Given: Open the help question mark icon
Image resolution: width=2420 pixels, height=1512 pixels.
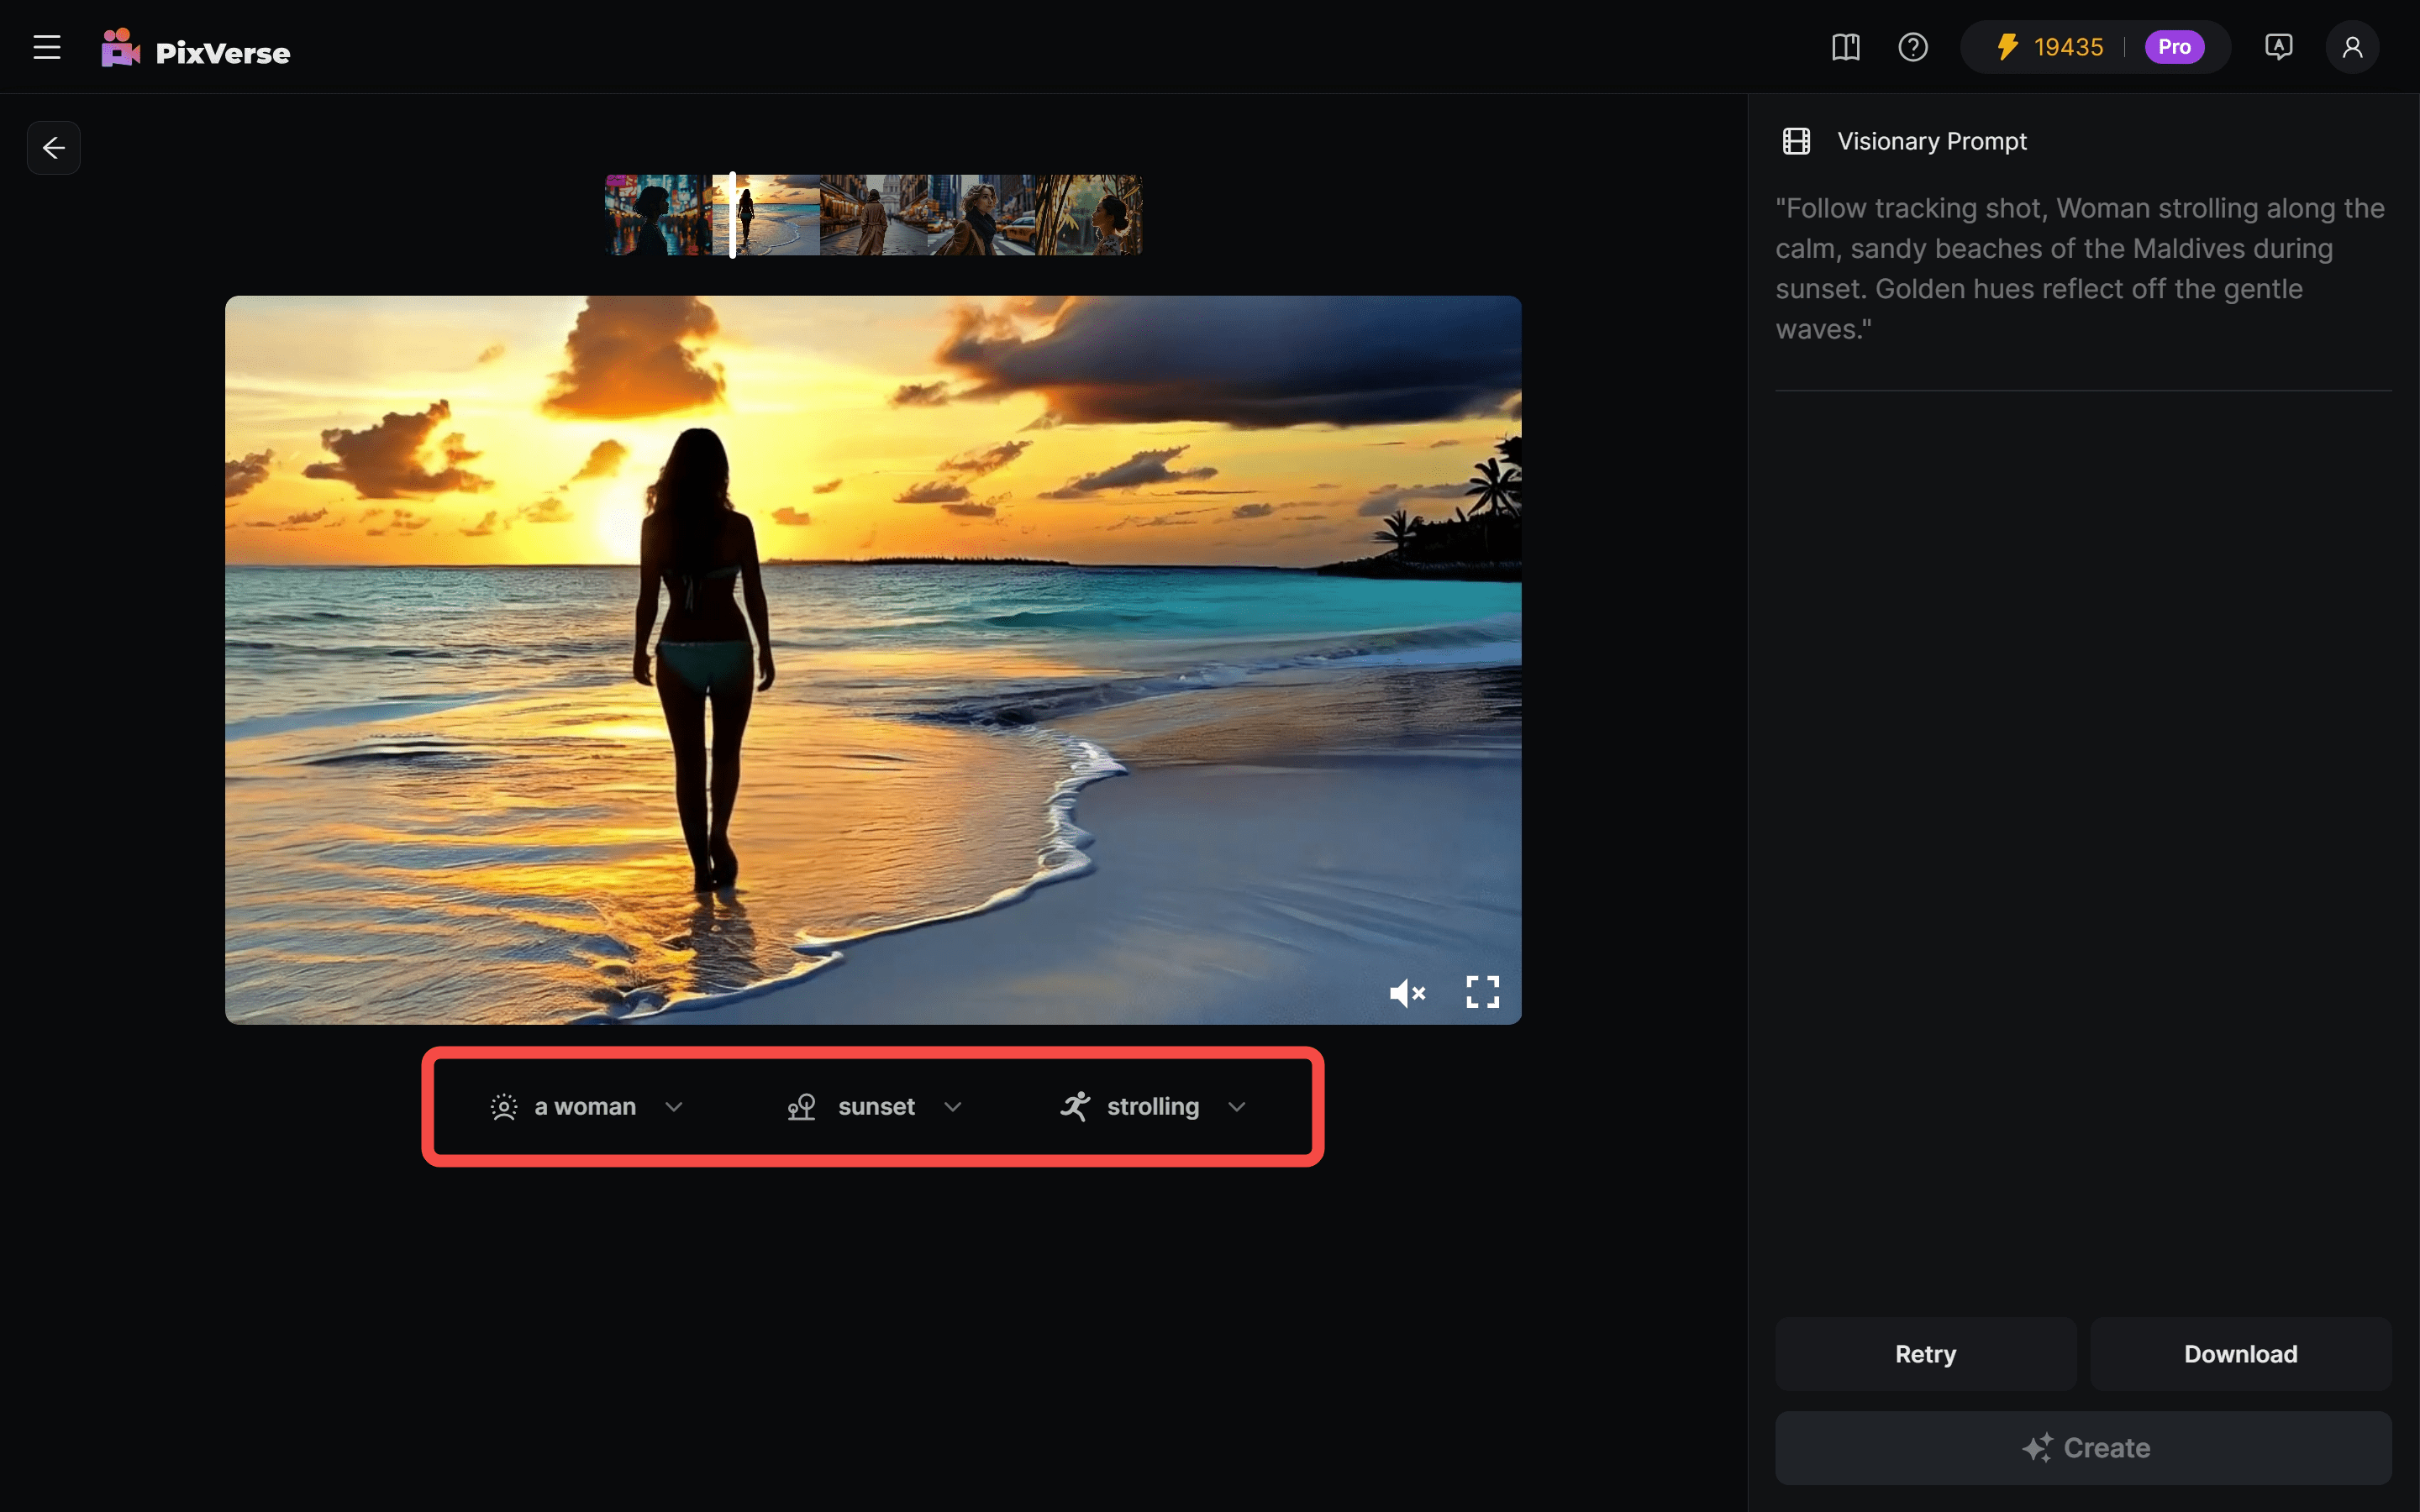Looking at the screenshot, I should (x=1912, y=47).
